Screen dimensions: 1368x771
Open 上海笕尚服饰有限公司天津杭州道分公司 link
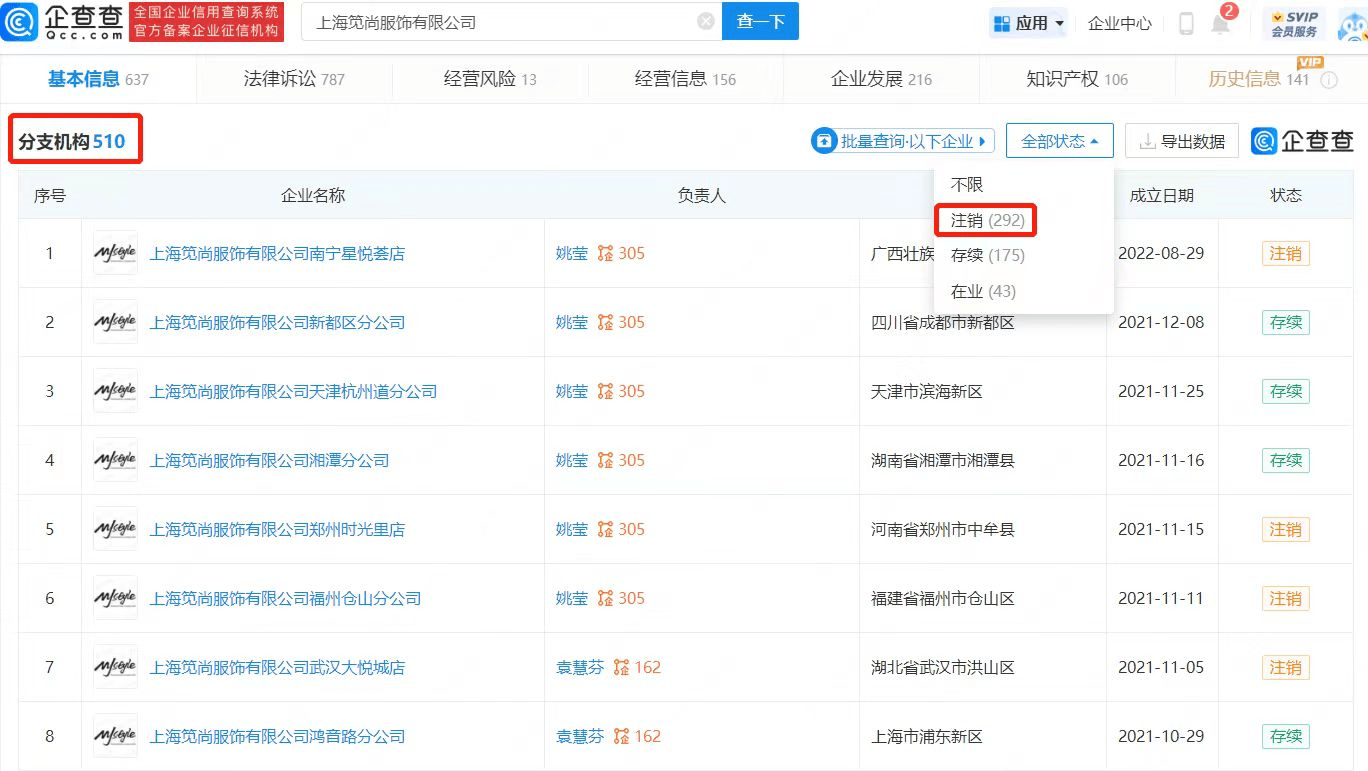pos(293,392)
